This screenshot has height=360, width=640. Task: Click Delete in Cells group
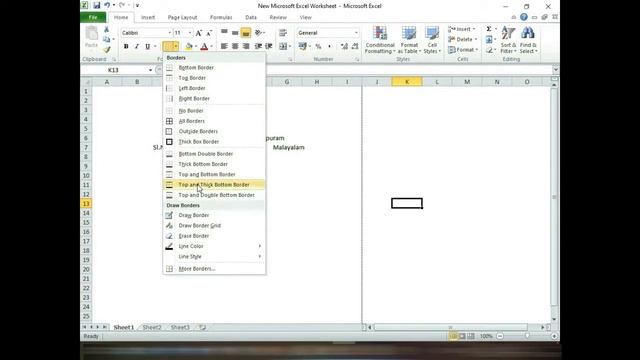pos(463,40)
